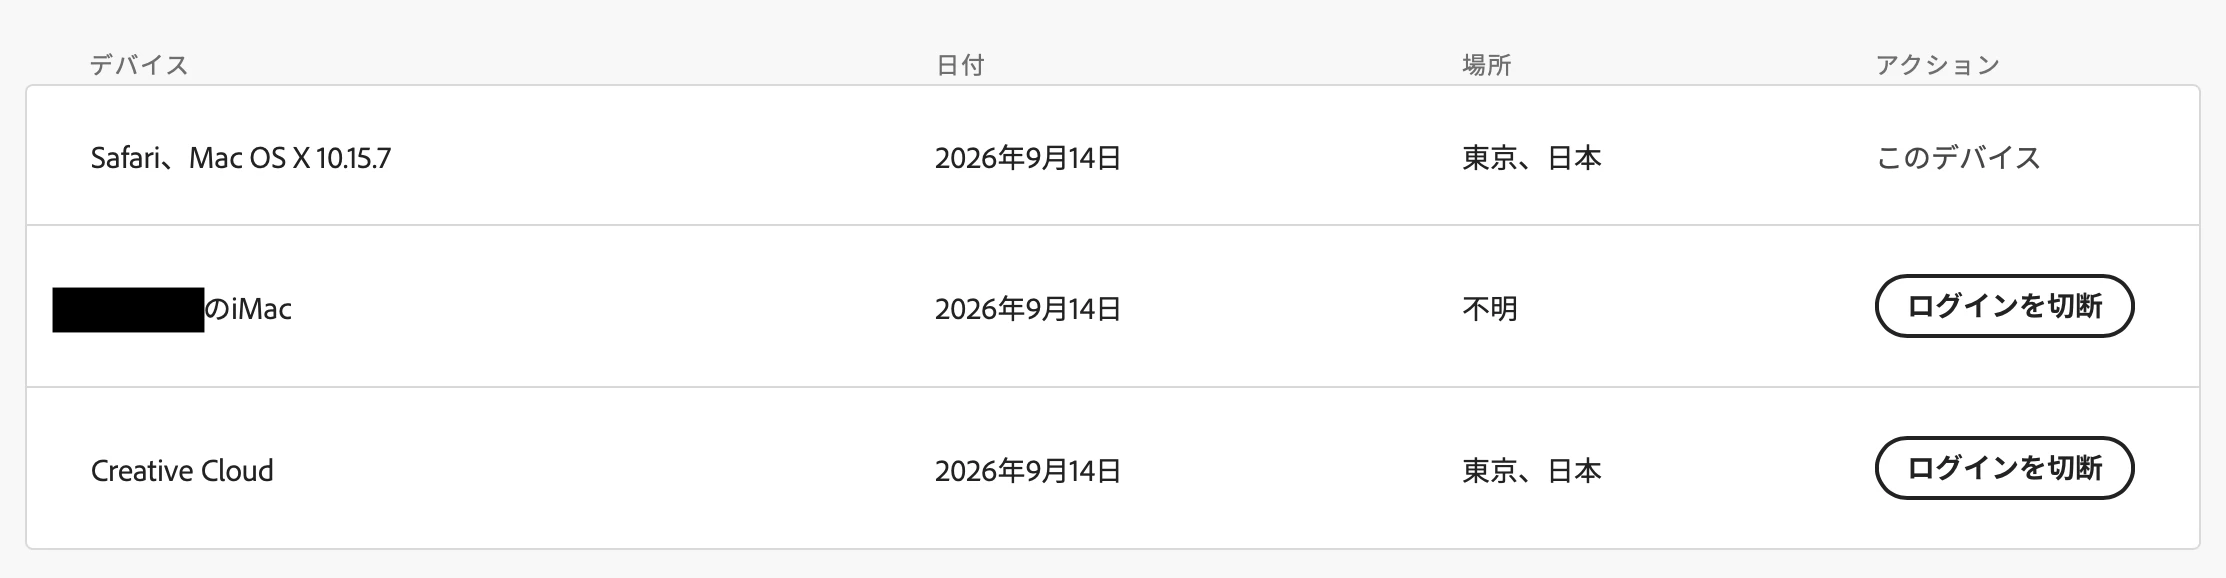Screen dimensions: 2226x578
Task: Click the 日付 column header
Action: [960, 65]
